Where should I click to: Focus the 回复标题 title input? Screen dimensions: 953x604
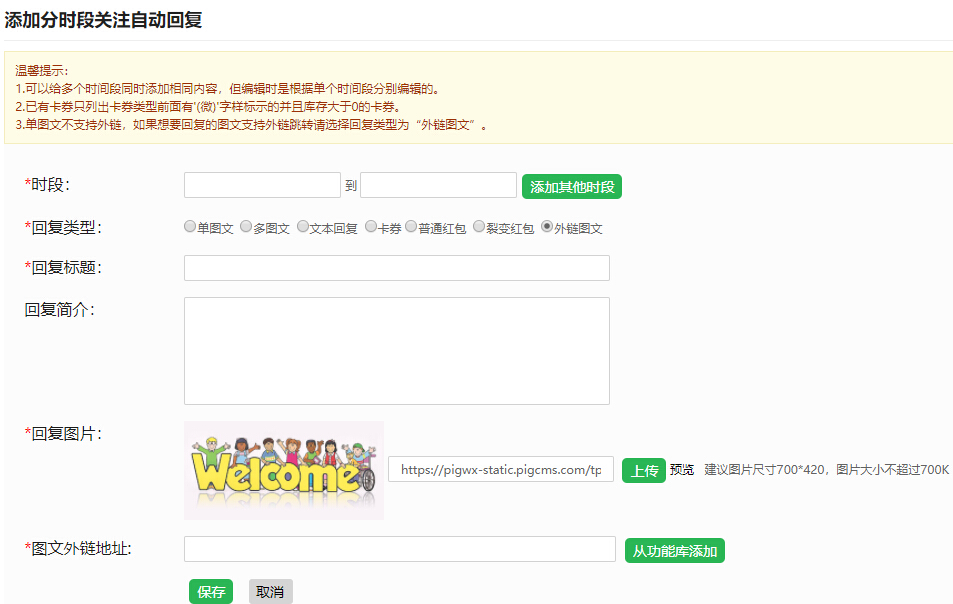click(x=396, y=267)
